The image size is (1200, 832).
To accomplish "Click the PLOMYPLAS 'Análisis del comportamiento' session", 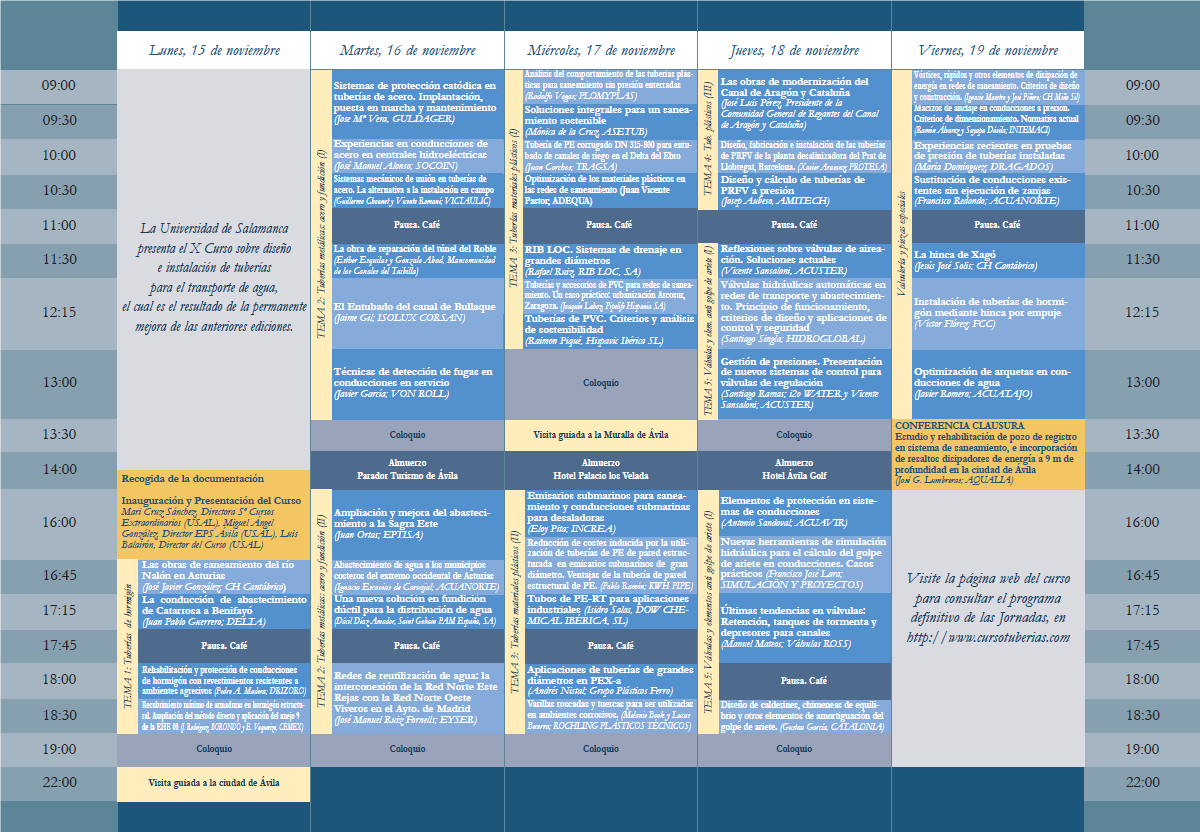I will click(x=610, y=85).
